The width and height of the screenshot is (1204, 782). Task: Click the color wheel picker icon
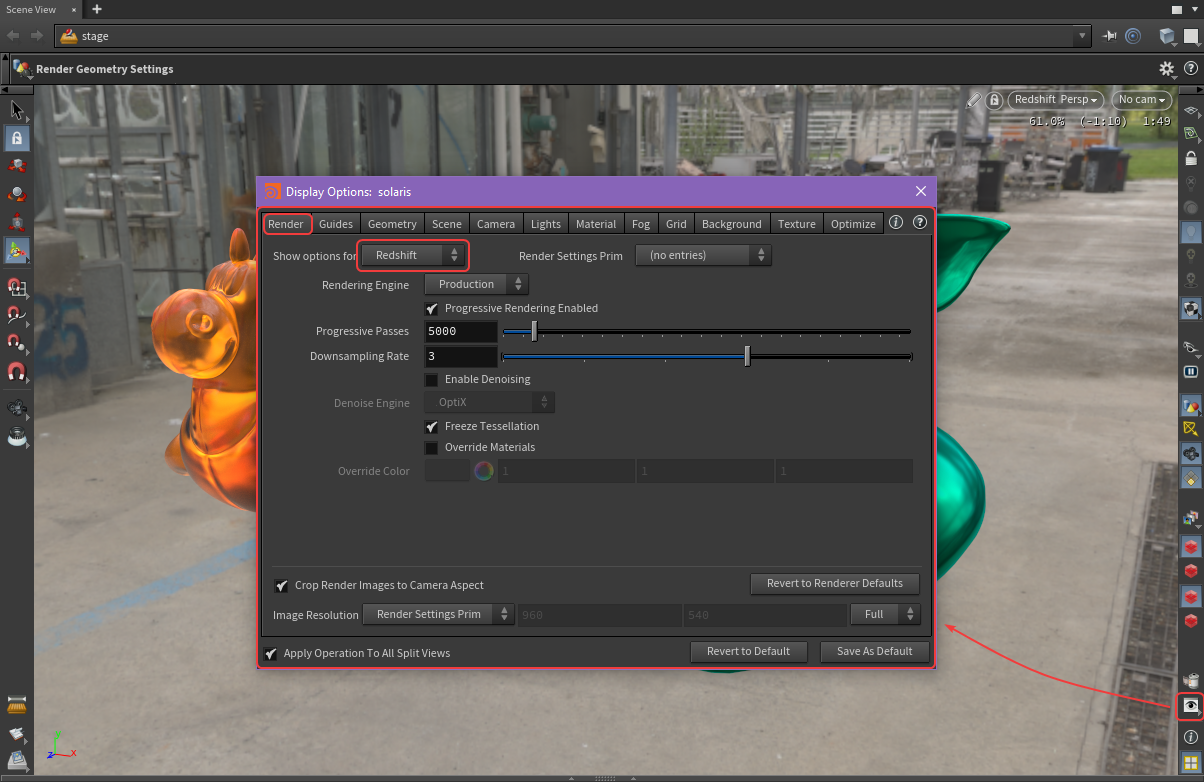click(483, 471)
